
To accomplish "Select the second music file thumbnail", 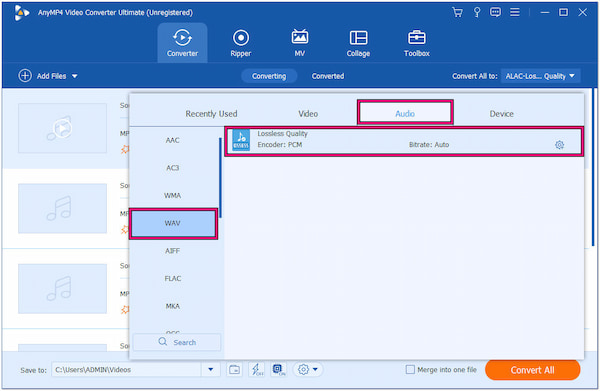I will coord(62,208).
